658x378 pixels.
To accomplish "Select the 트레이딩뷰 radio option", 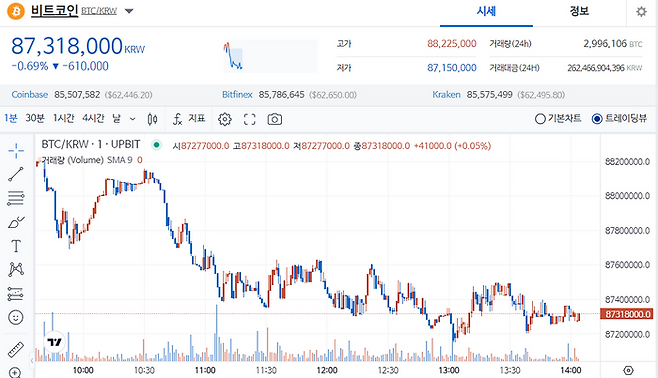I will (x=597, y=119).
